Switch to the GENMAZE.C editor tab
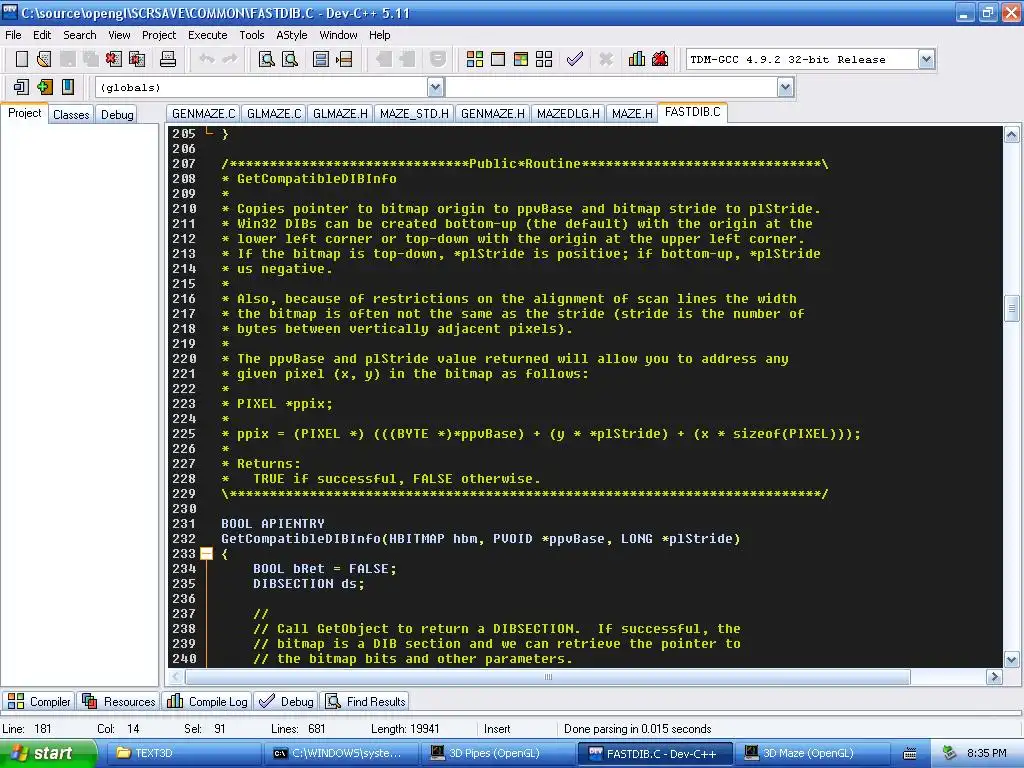 203,114
